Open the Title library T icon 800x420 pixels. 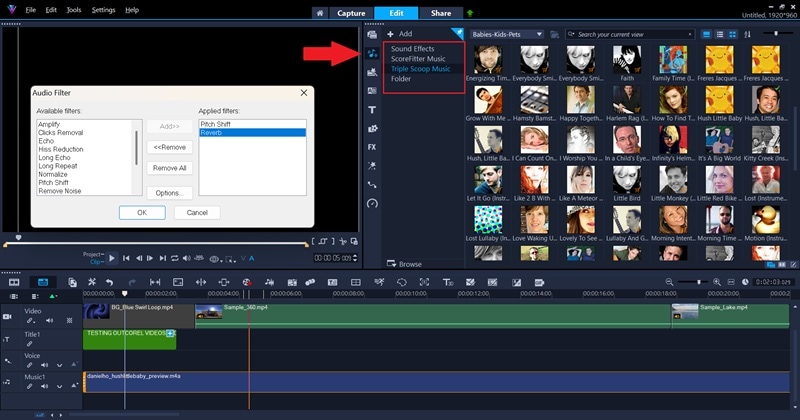(372, 110)
